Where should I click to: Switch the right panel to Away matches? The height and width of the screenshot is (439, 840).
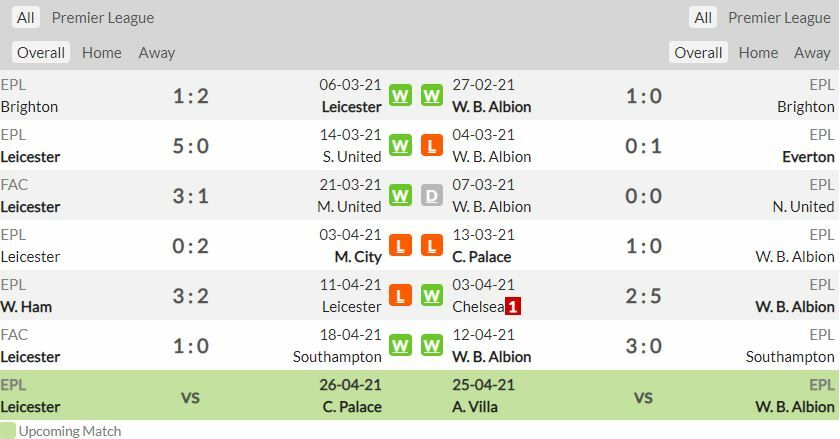pos(812,53)
